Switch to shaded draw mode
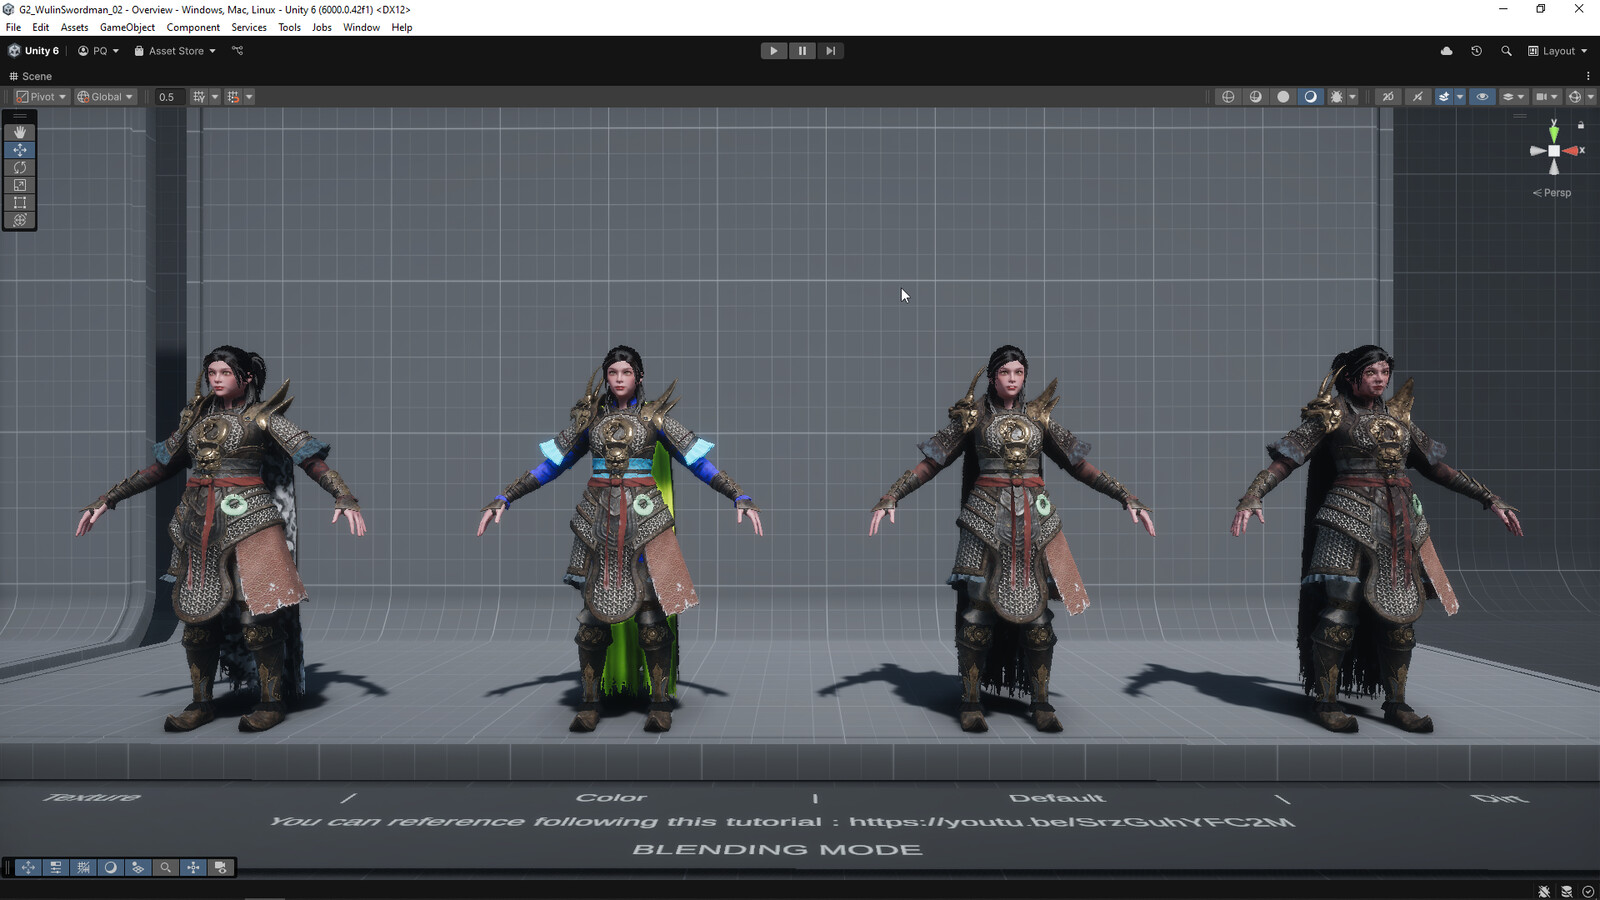Viewport: 1600px width, 900px height. tap(1310, 97)
